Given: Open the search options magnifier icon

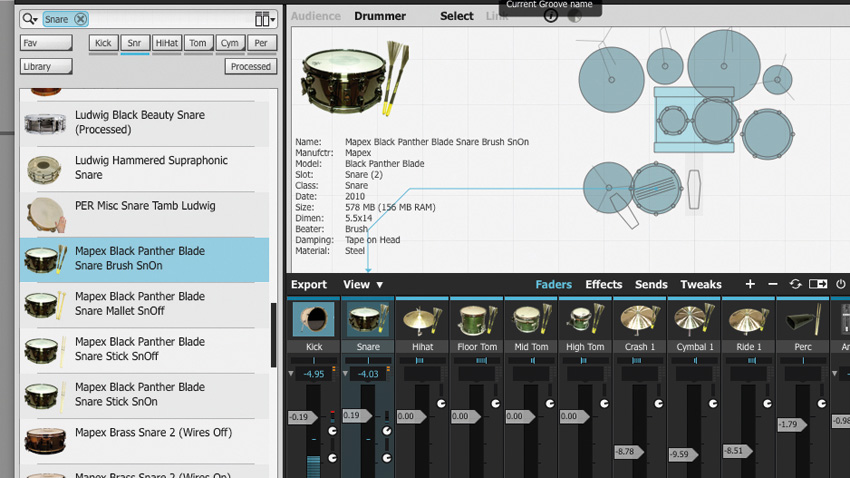Looking at the screenshot, I should click(29, 19).
